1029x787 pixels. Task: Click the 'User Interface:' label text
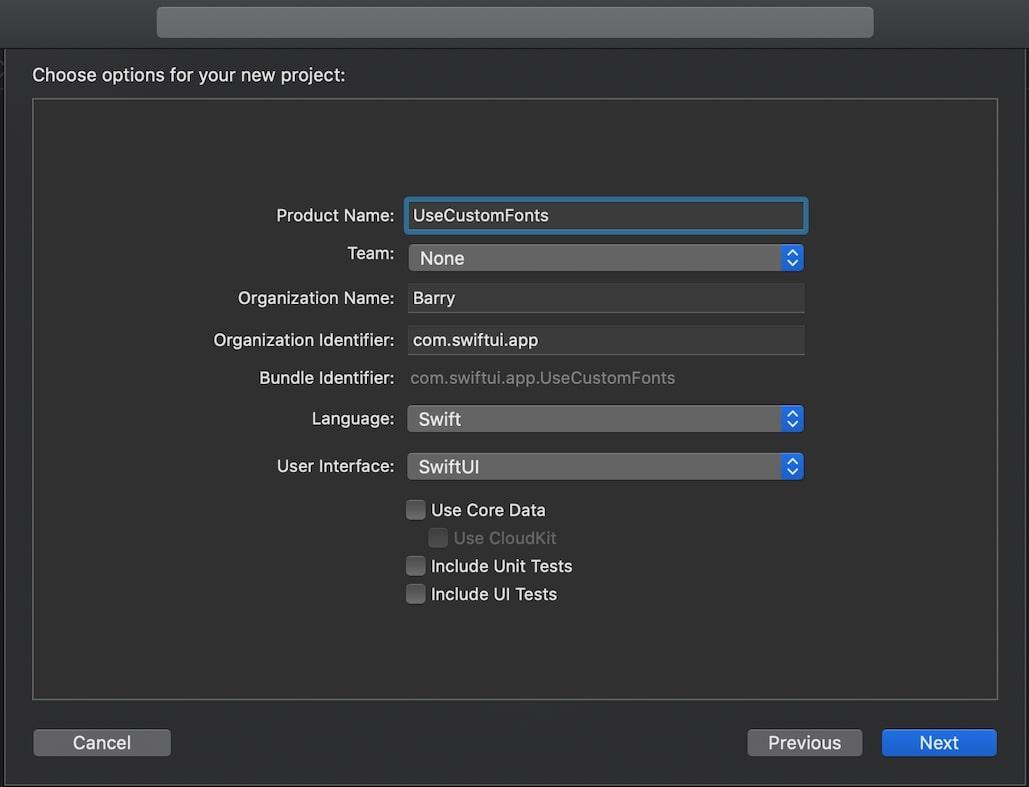tap(335, 466)
